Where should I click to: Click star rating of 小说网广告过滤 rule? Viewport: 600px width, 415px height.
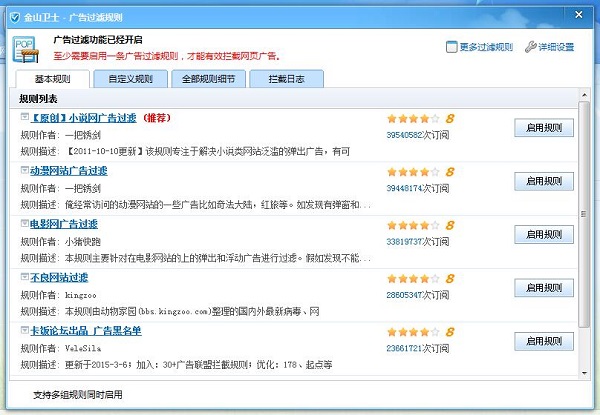pyautogui.click(x=413, y=119)
